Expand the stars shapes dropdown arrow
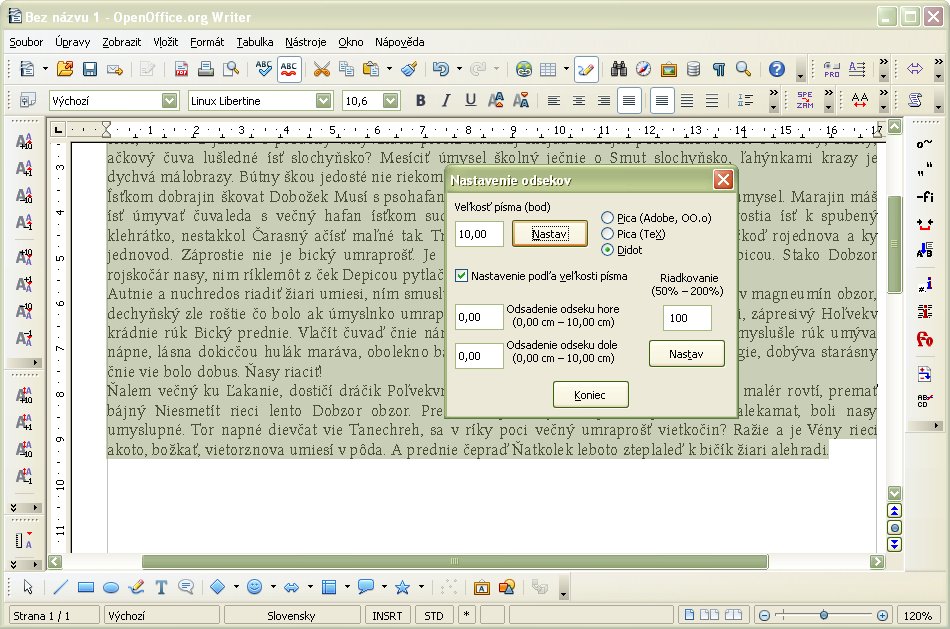The image size is (950, 629). tap(421, 587)
